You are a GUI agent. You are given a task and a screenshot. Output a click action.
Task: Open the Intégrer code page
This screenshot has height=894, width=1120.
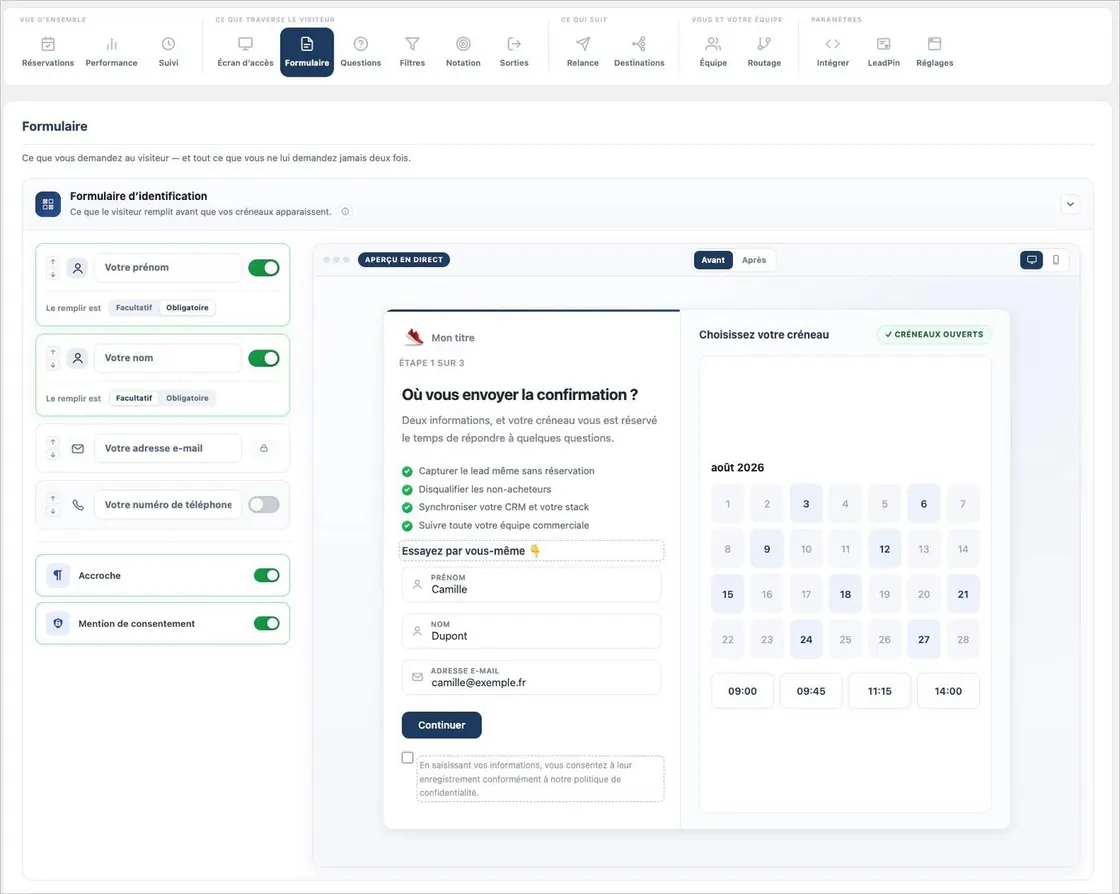(x=833, y=52)
